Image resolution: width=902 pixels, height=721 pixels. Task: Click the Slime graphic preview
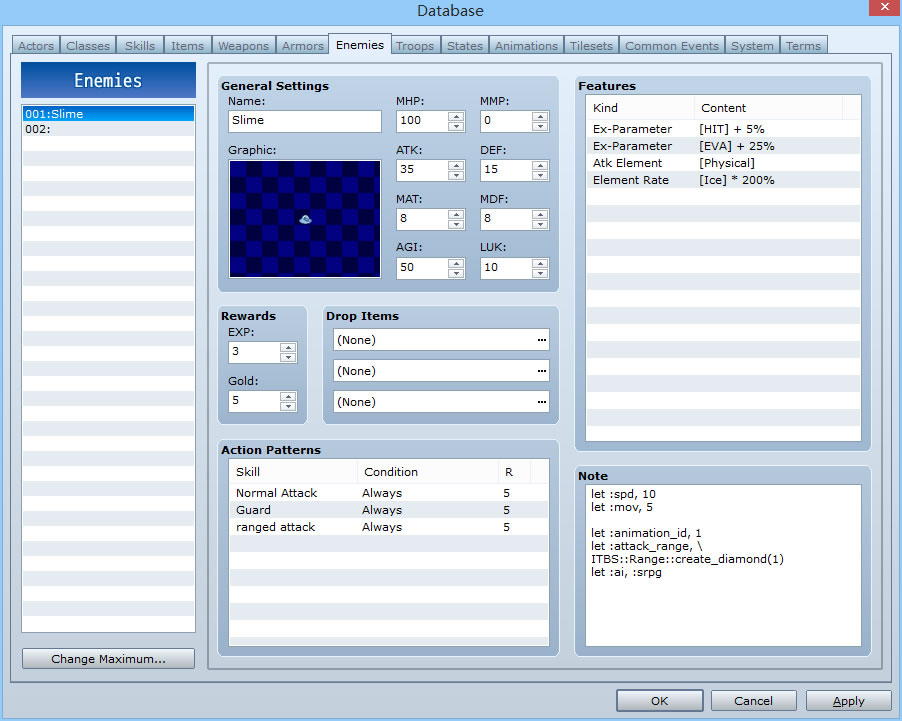(305, 219)
